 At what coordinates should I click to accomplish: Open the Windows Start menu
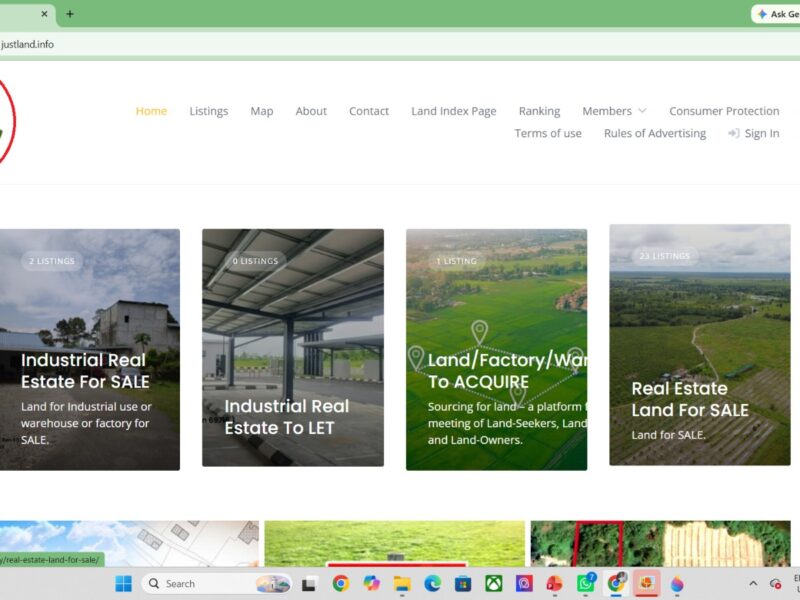(x=123, y=583)
